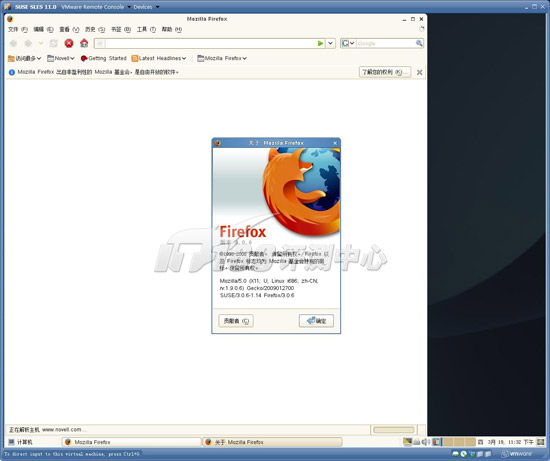Click the blue info icon in notification bar
Screen dimensions: 550x461
(12, 72)
